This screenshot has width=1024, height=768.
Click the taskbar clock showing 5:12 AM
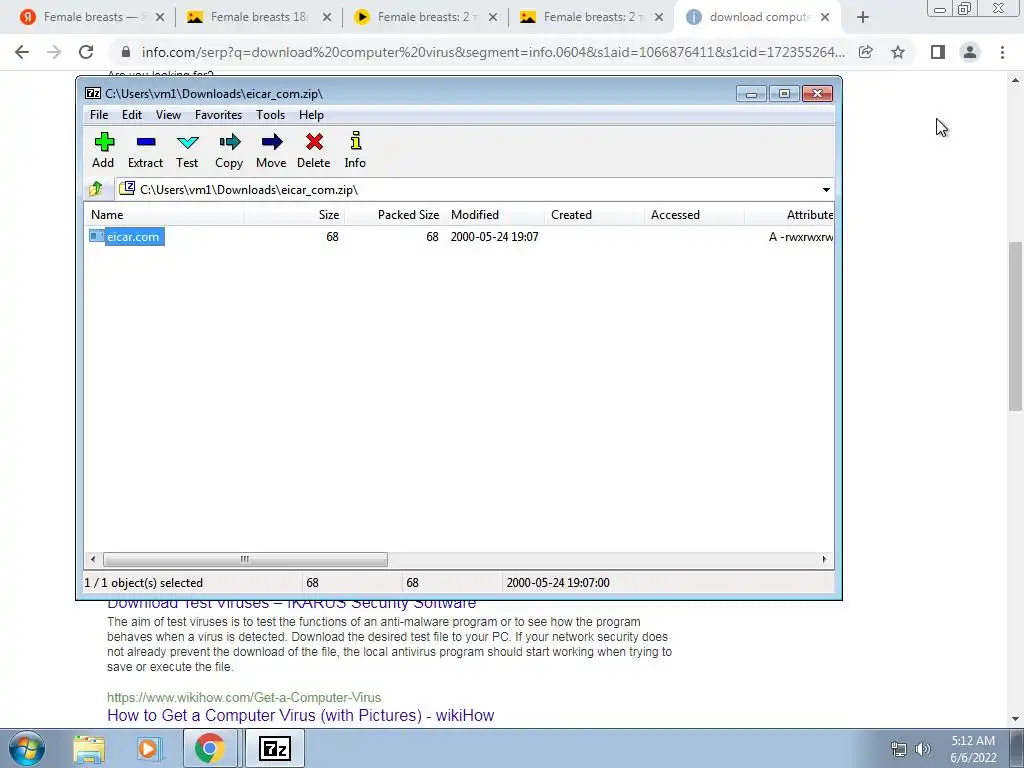click(x=973, y=749)
